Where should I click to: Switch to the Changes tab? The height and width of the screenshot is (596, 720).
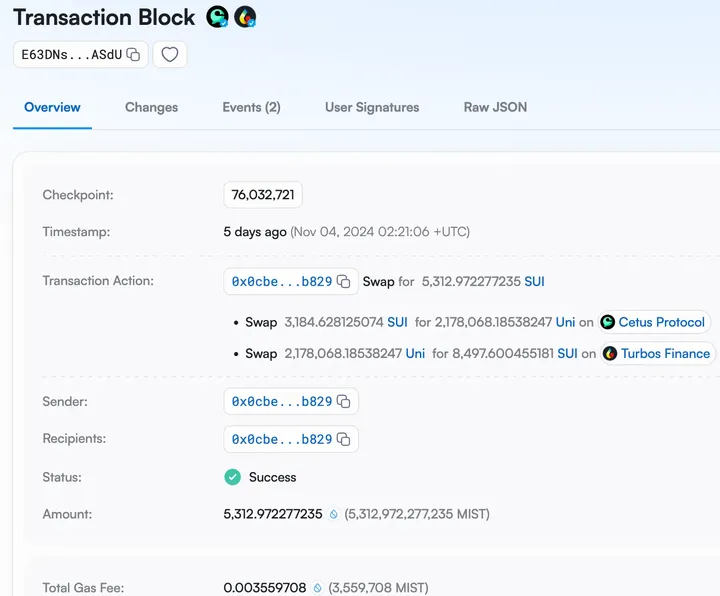click(151, 107)
